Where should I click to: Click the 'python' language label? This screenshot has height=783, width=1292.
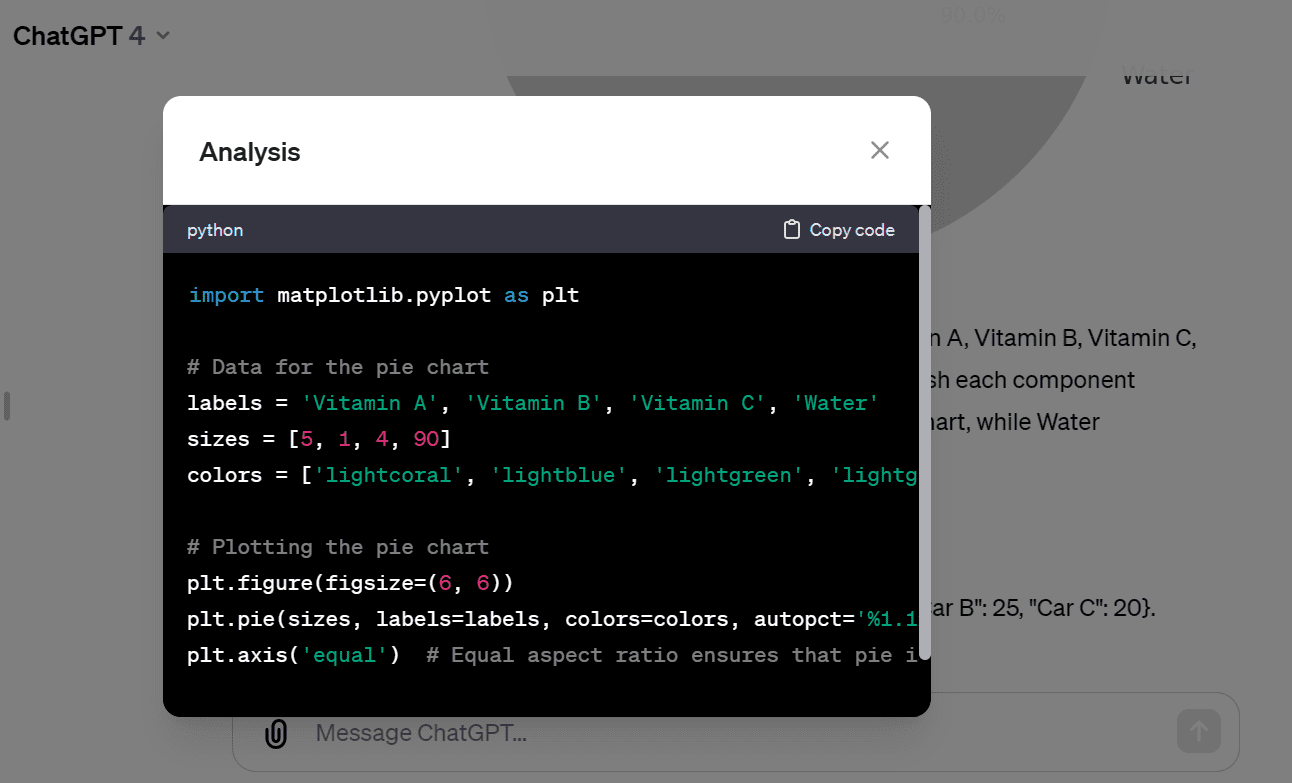click(x=215, y=230)
